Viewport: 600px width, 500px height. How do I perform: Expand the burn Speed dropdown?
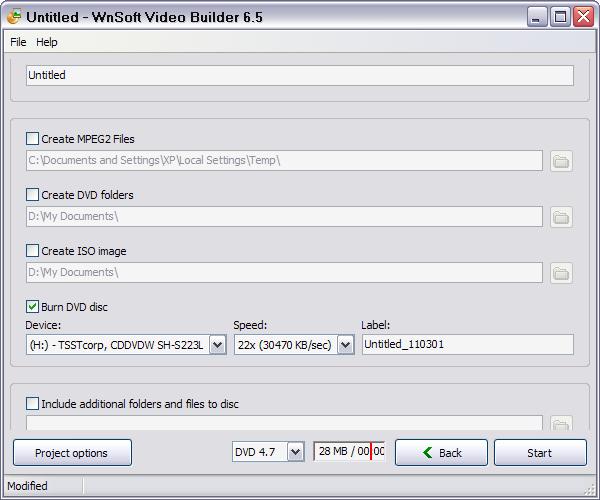pos(345,345)
